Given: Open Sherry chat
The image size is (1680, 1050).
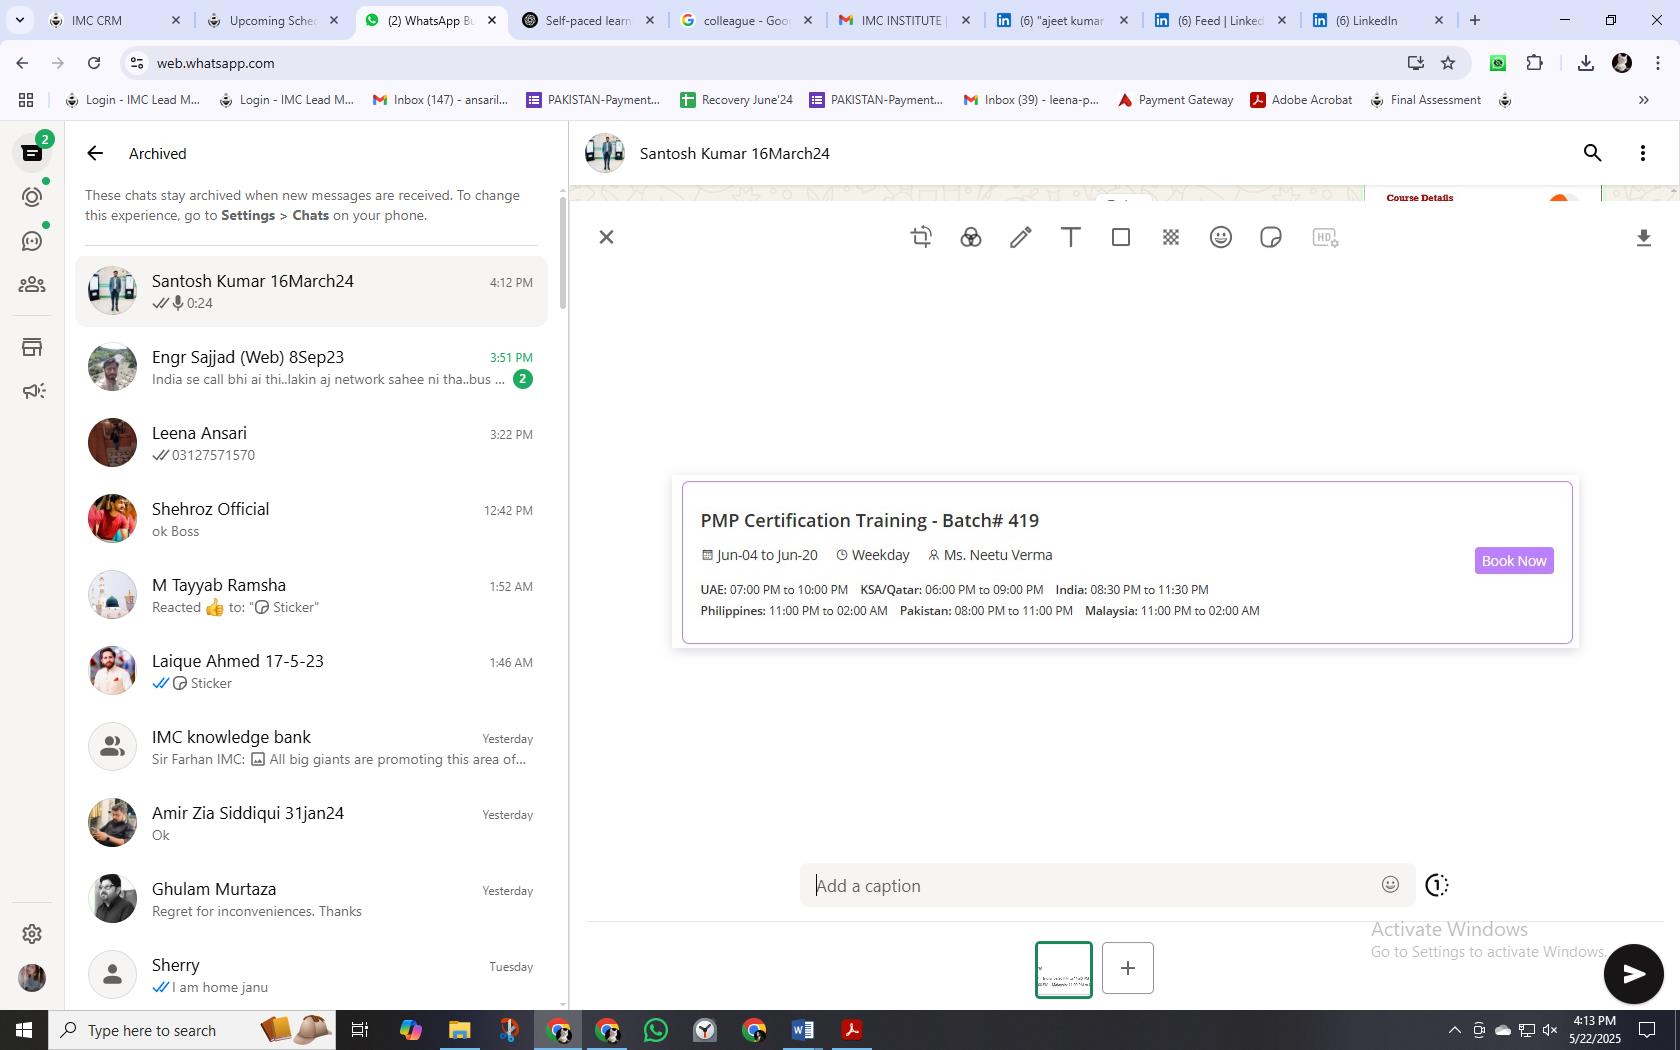Looking at the screenshot, I should [311, 975].
